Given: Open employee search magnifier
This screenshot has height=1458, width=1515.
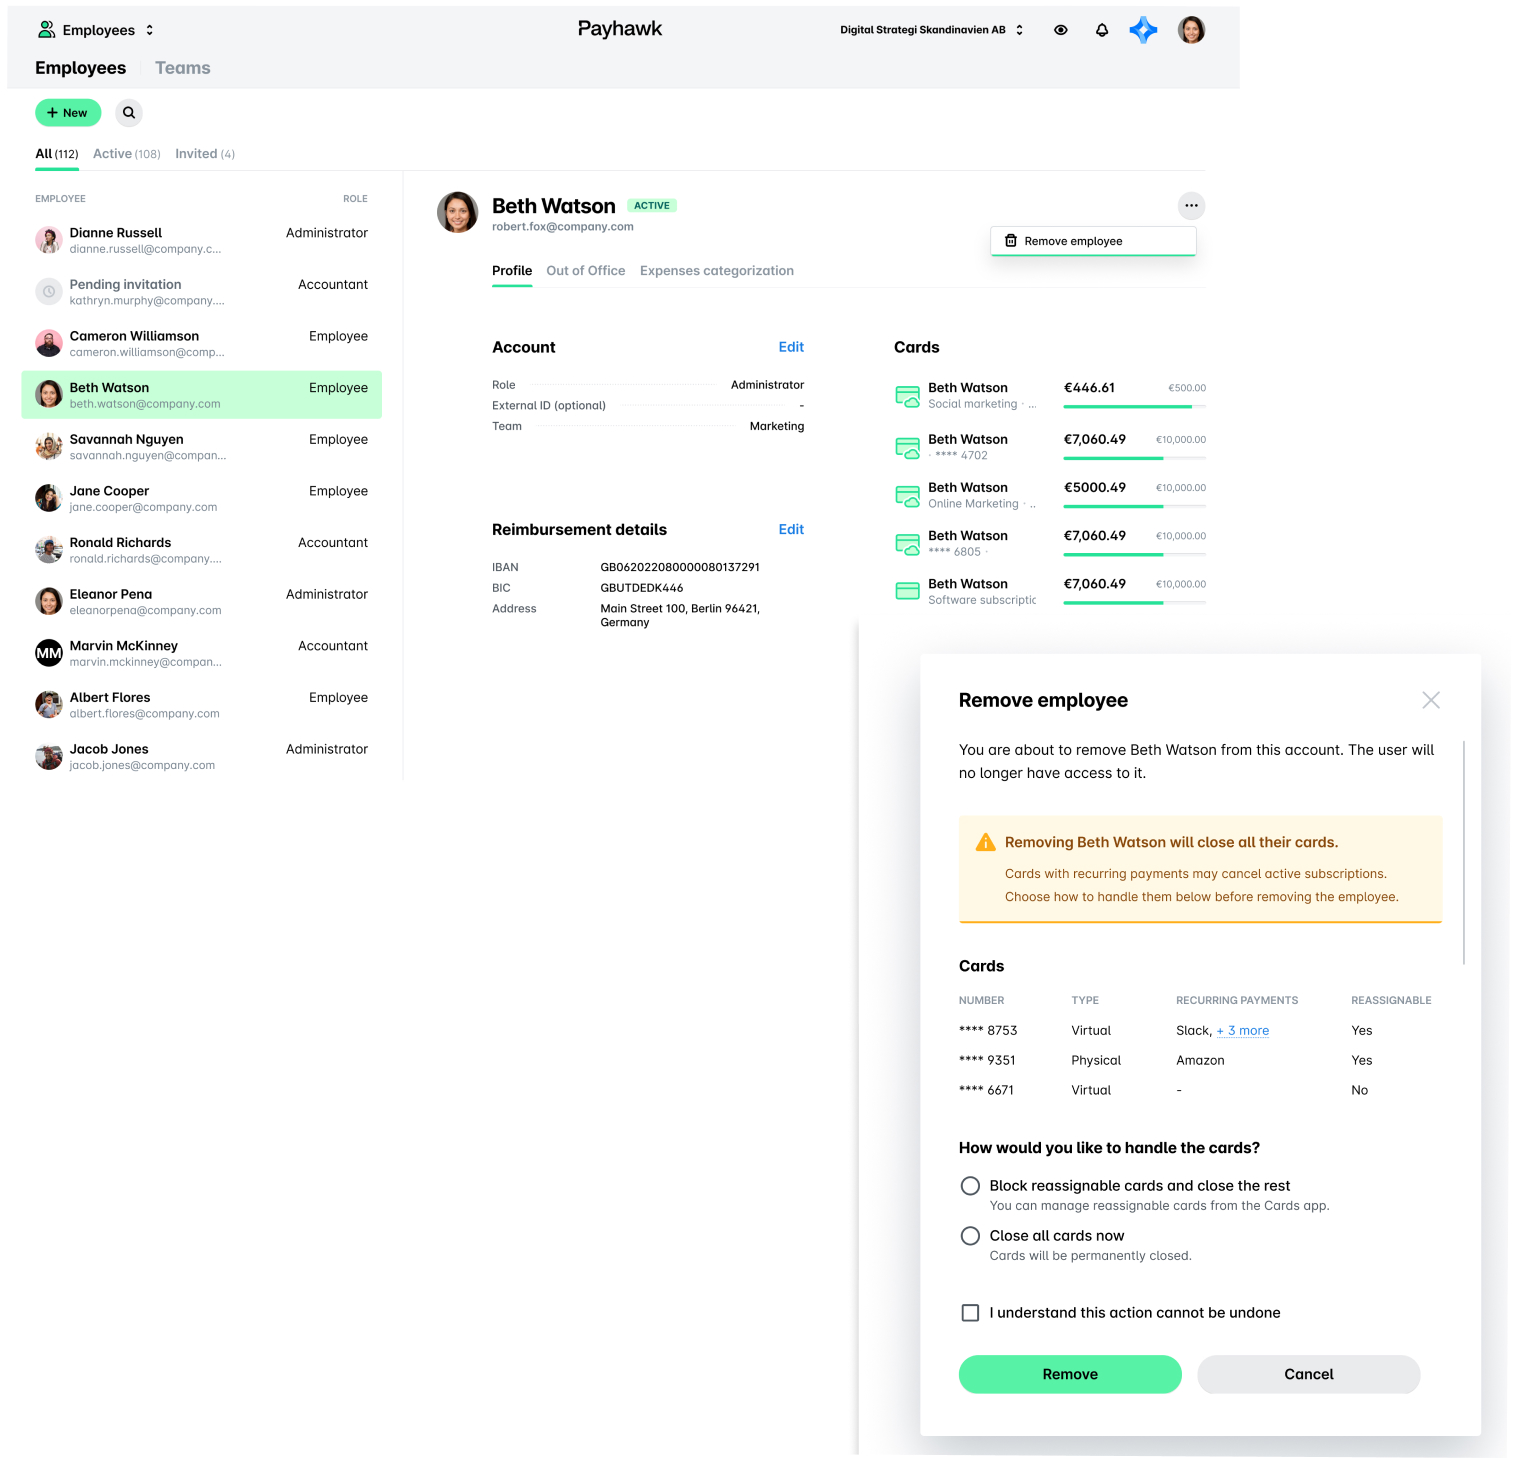Looking at the screenshot, I should [x=129, y=113].
